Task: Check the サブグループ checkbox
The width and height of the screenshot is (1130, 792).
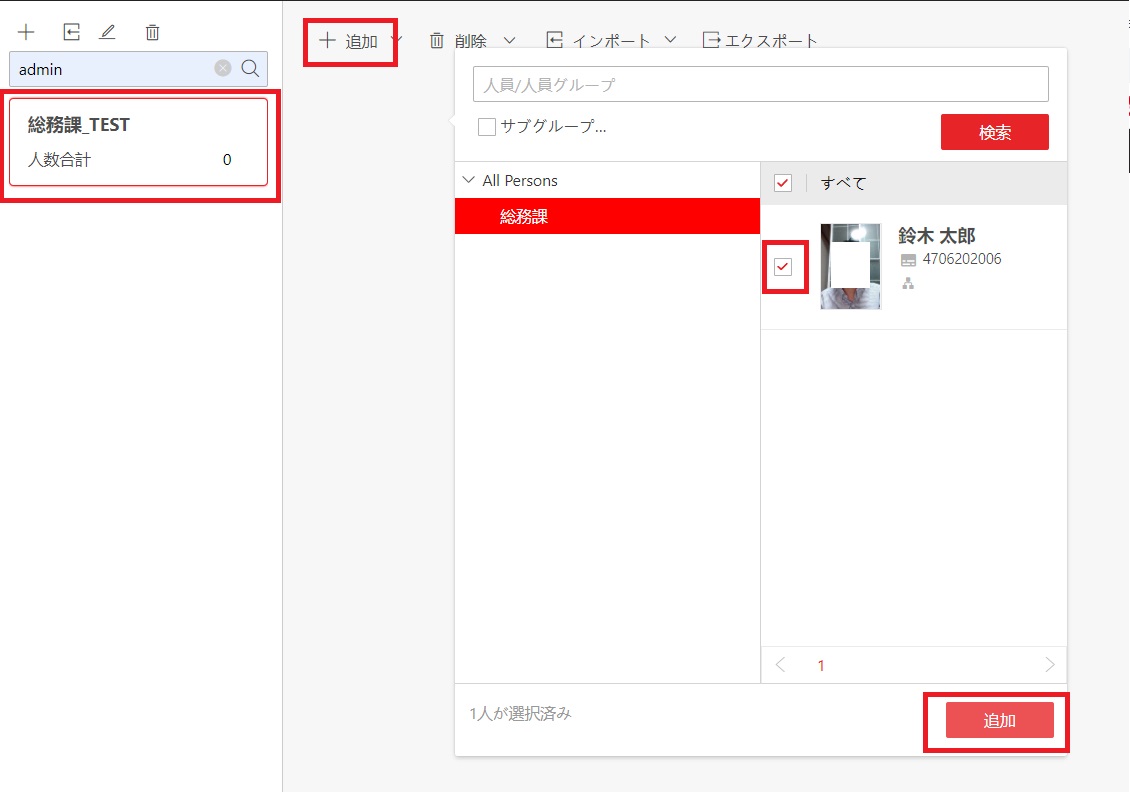Action: (x=486, y=126)
